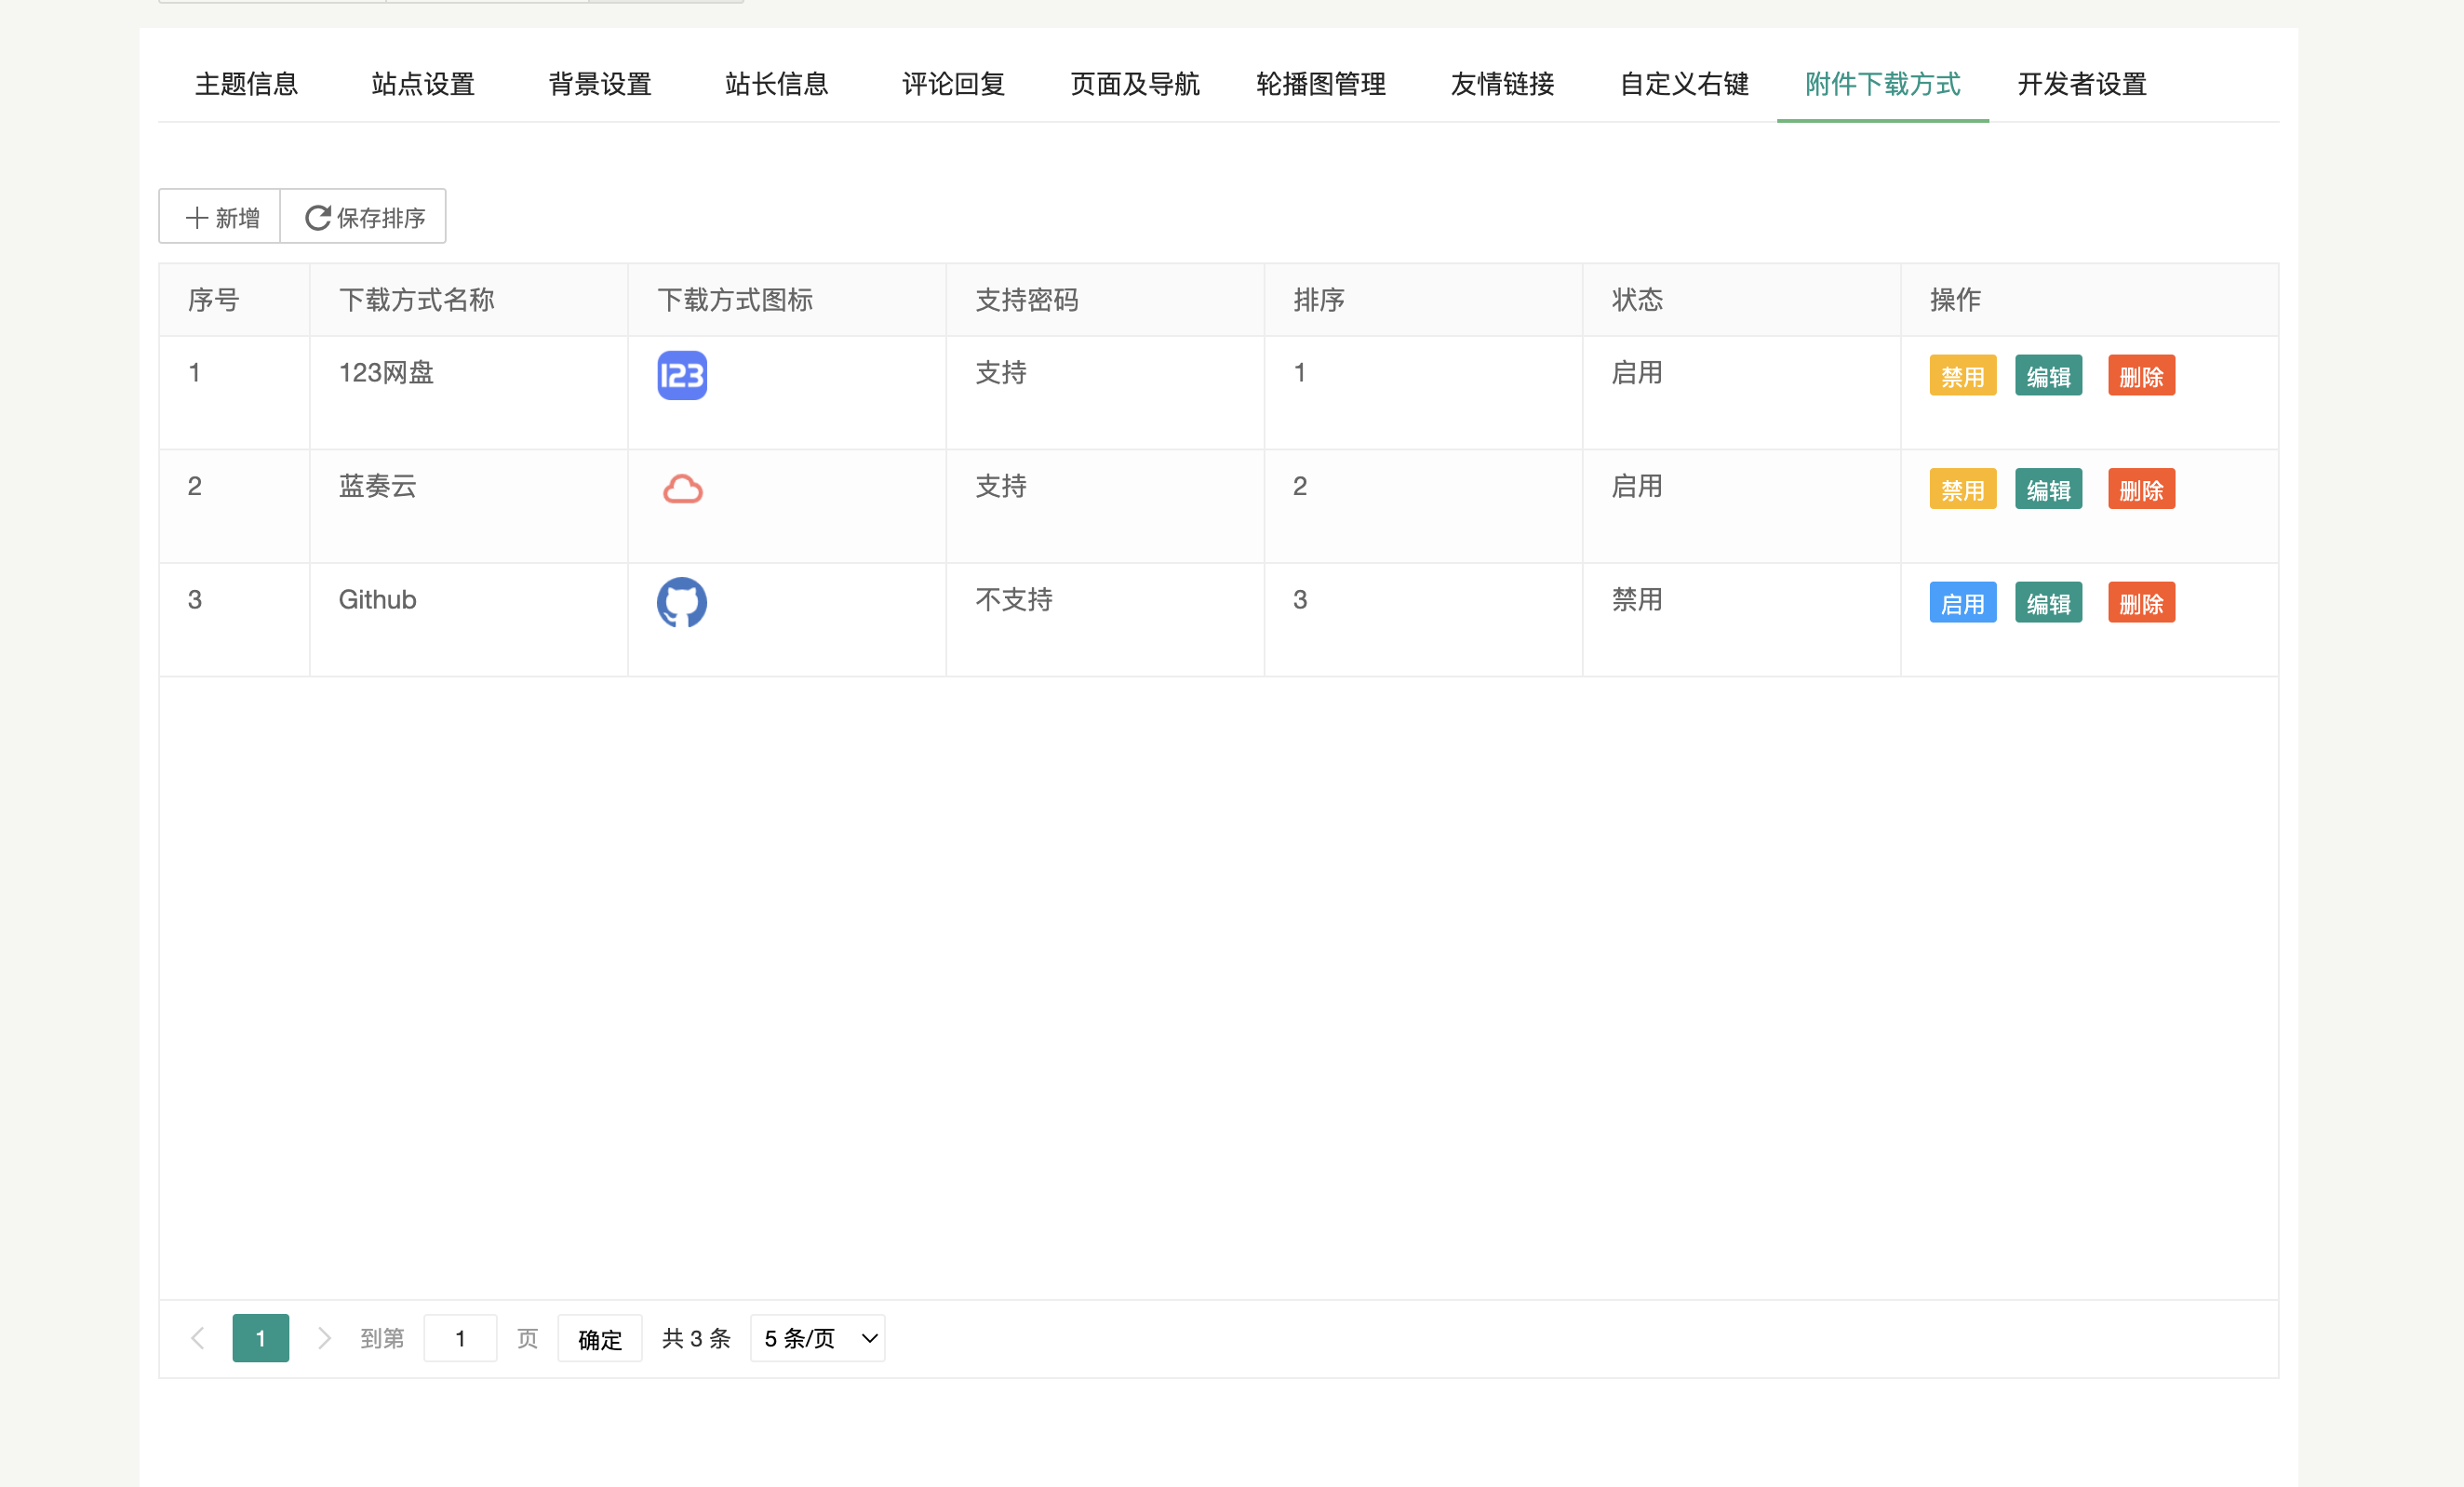The image size is (2464, 1487).
Task: Select page 1 in the pagination
Action: (260, 1338)
